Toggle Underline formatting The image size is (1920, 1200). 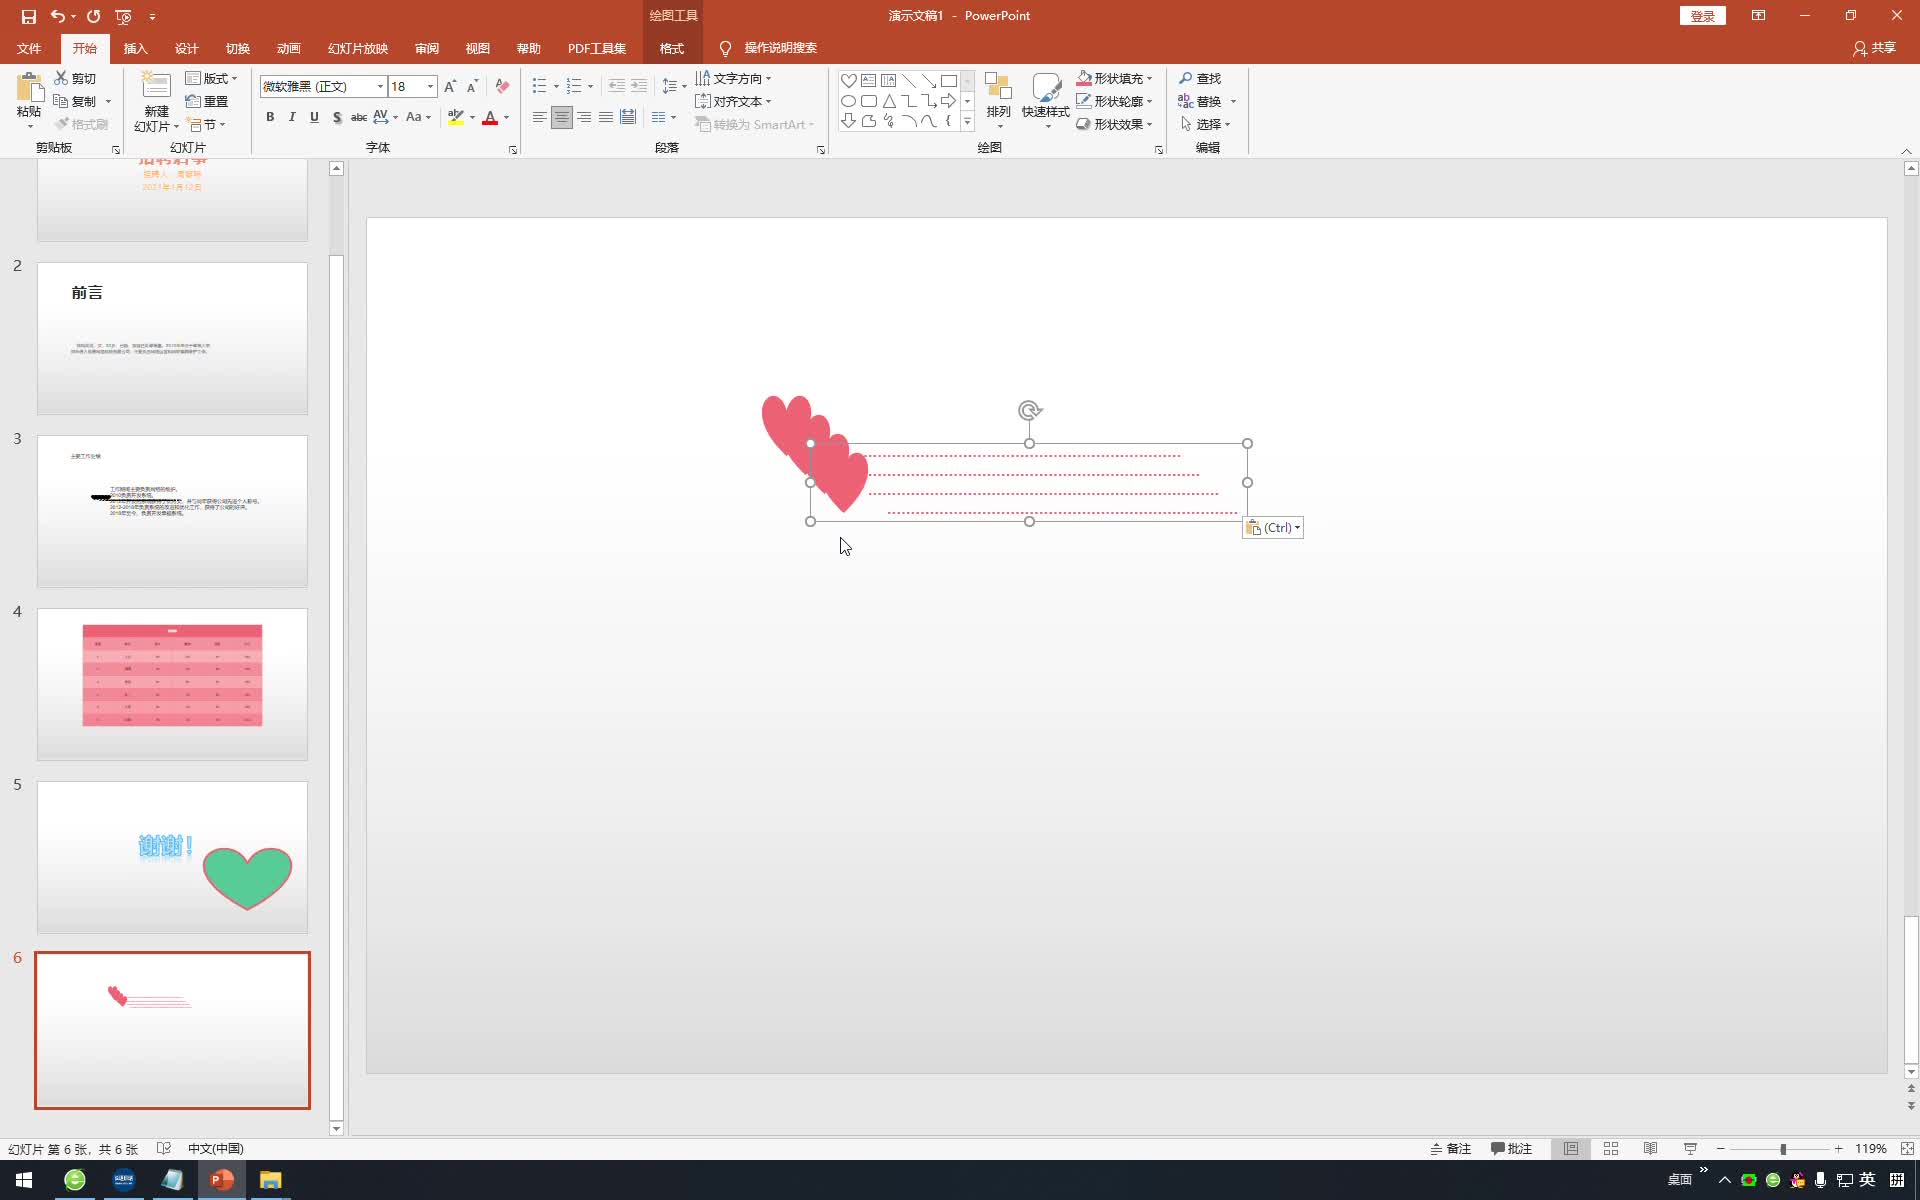point(314,117)
